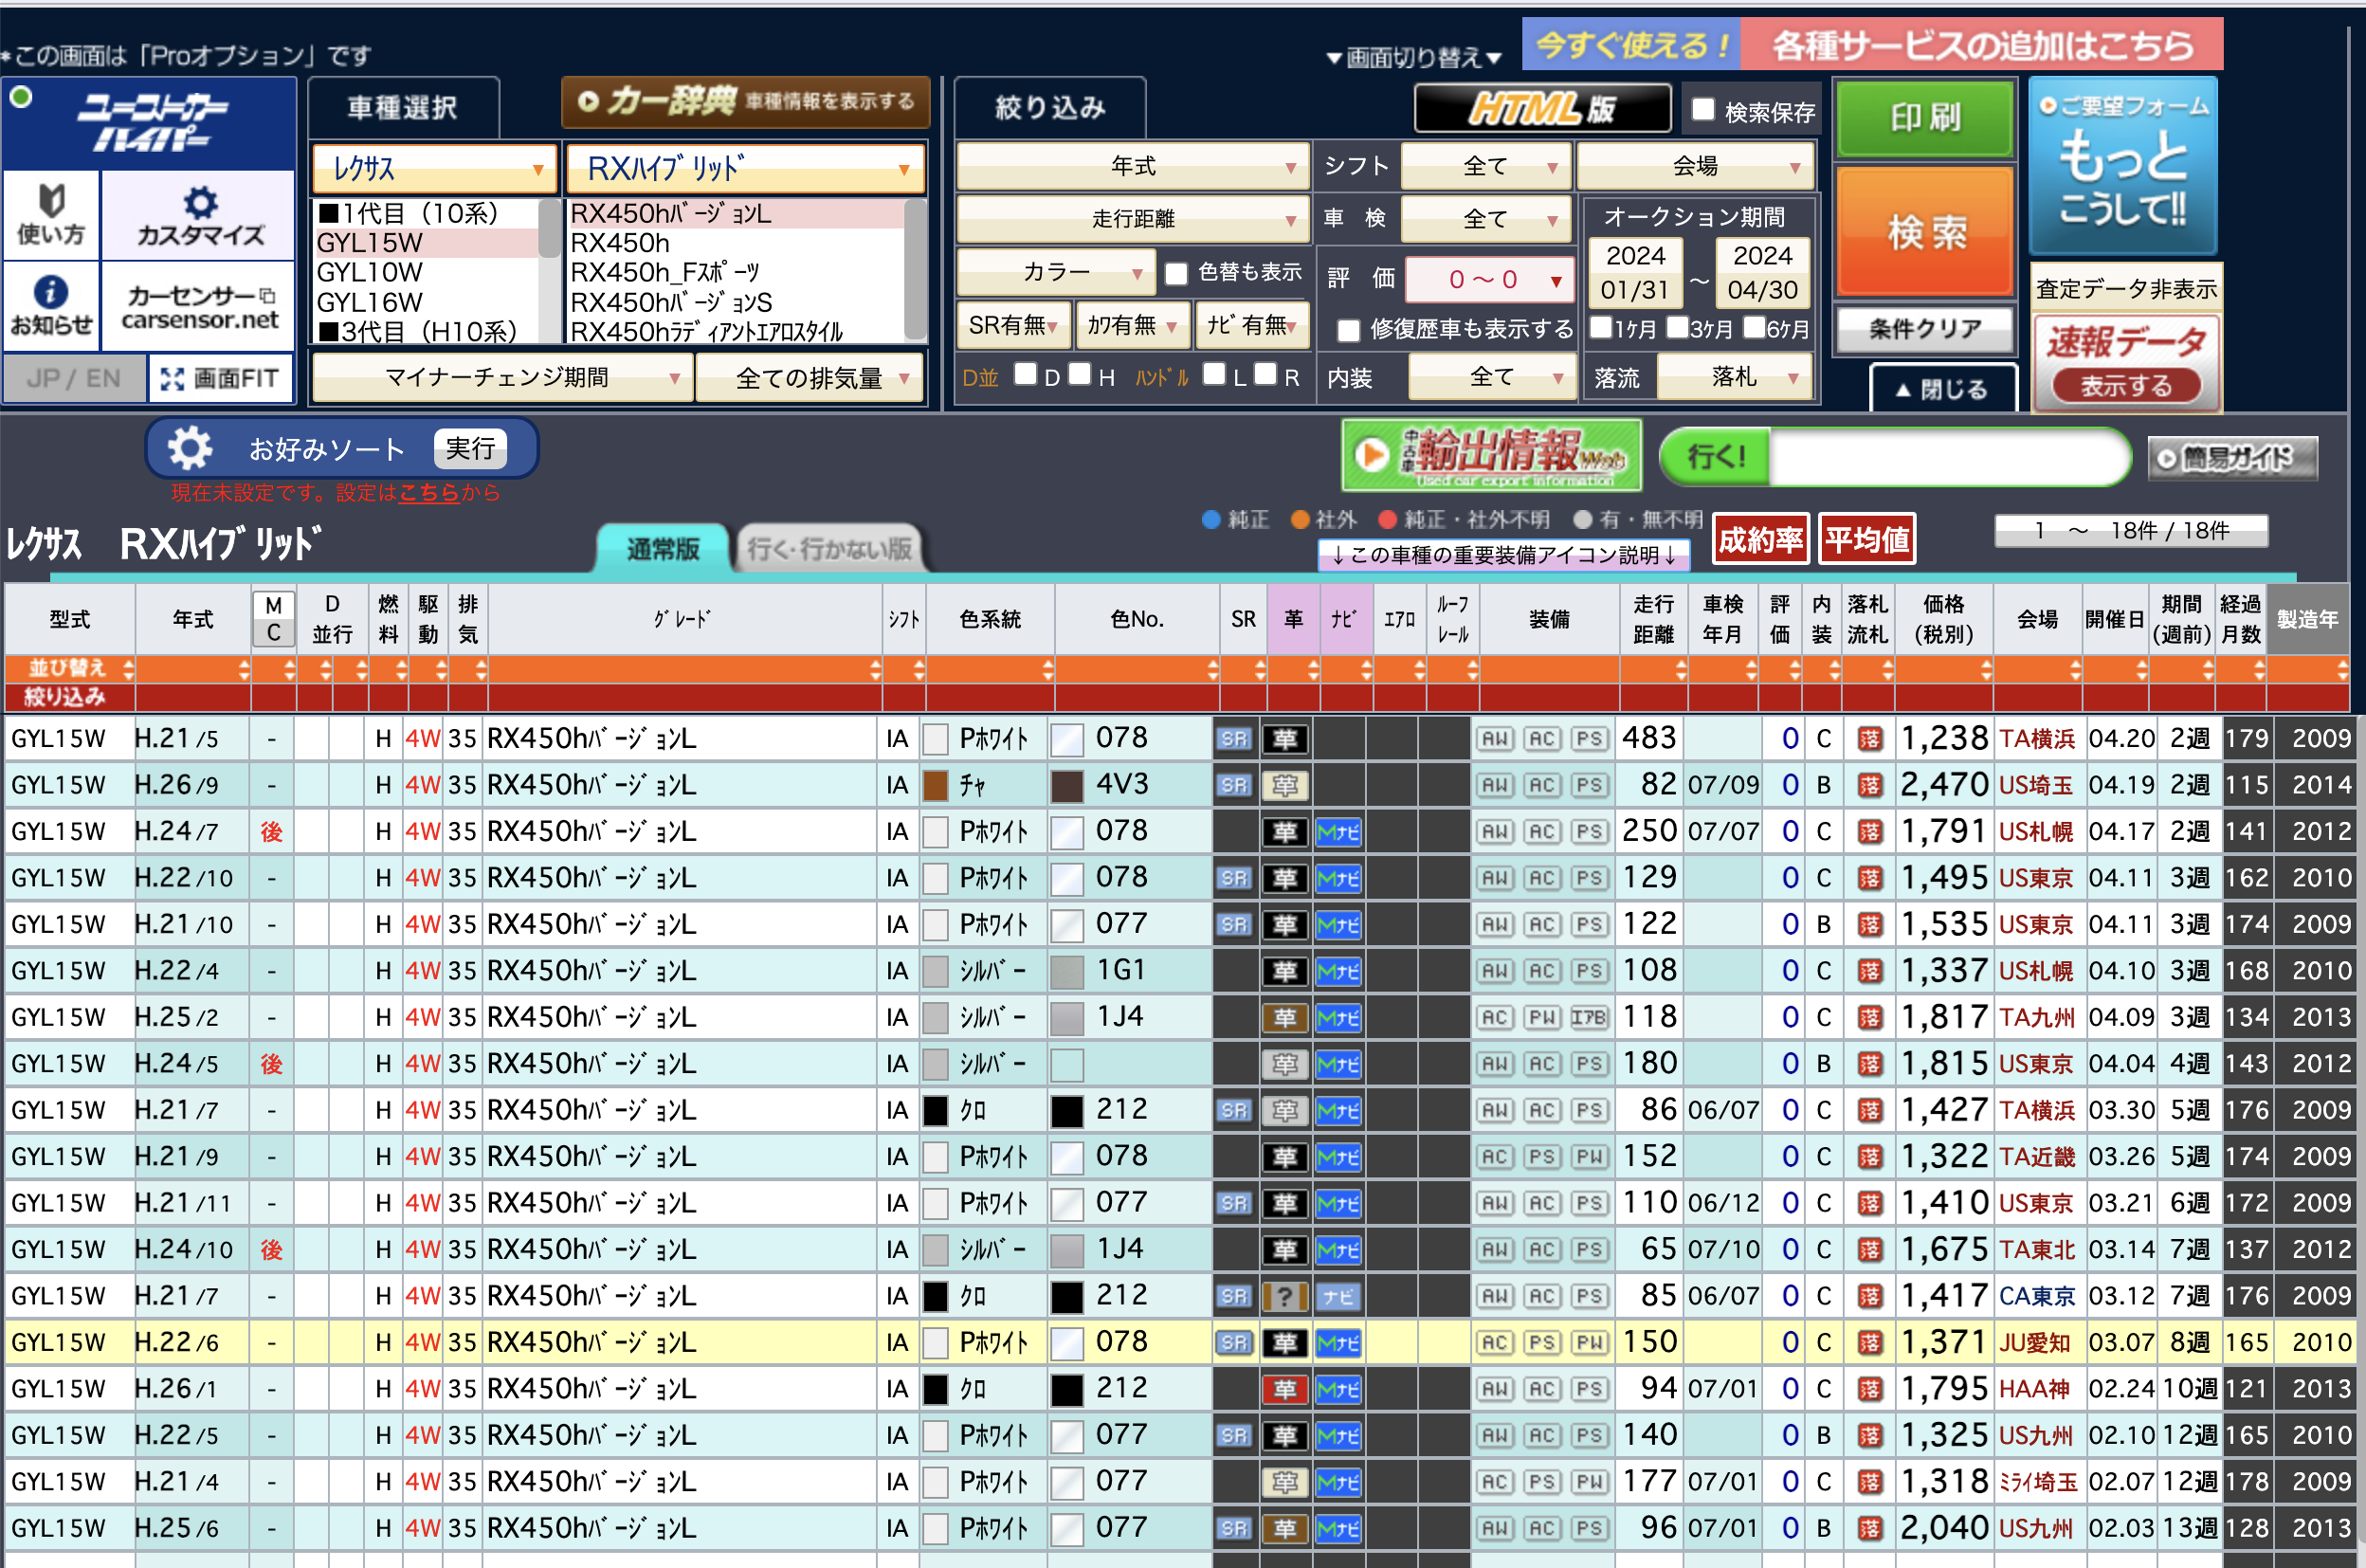Click black 212 swatch in TA横浜 03.30 row
Image resolution: width=2366 pixels, height=1568 pixels.
[1067, 1111]
